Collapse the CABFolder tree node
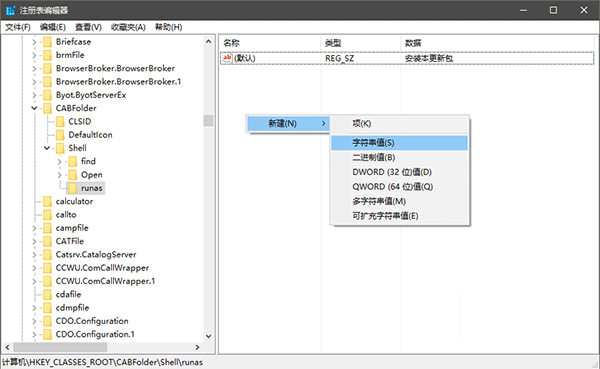This screenshot has height=369, width=600. (x=34, y=108)
